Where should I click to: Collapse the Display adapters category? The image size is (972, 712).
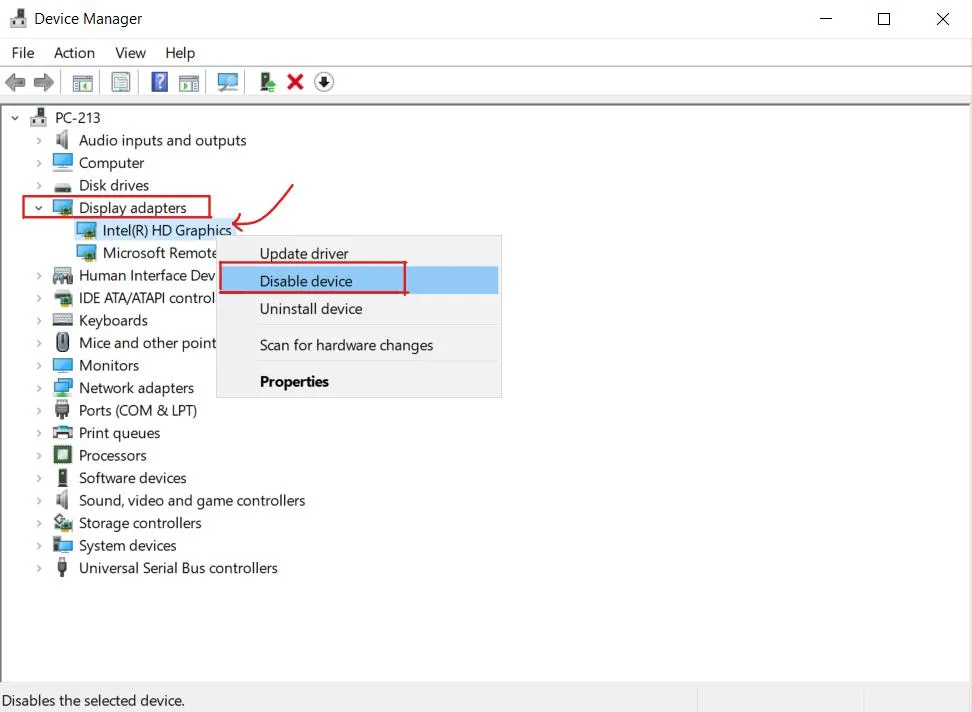point(38,207)
